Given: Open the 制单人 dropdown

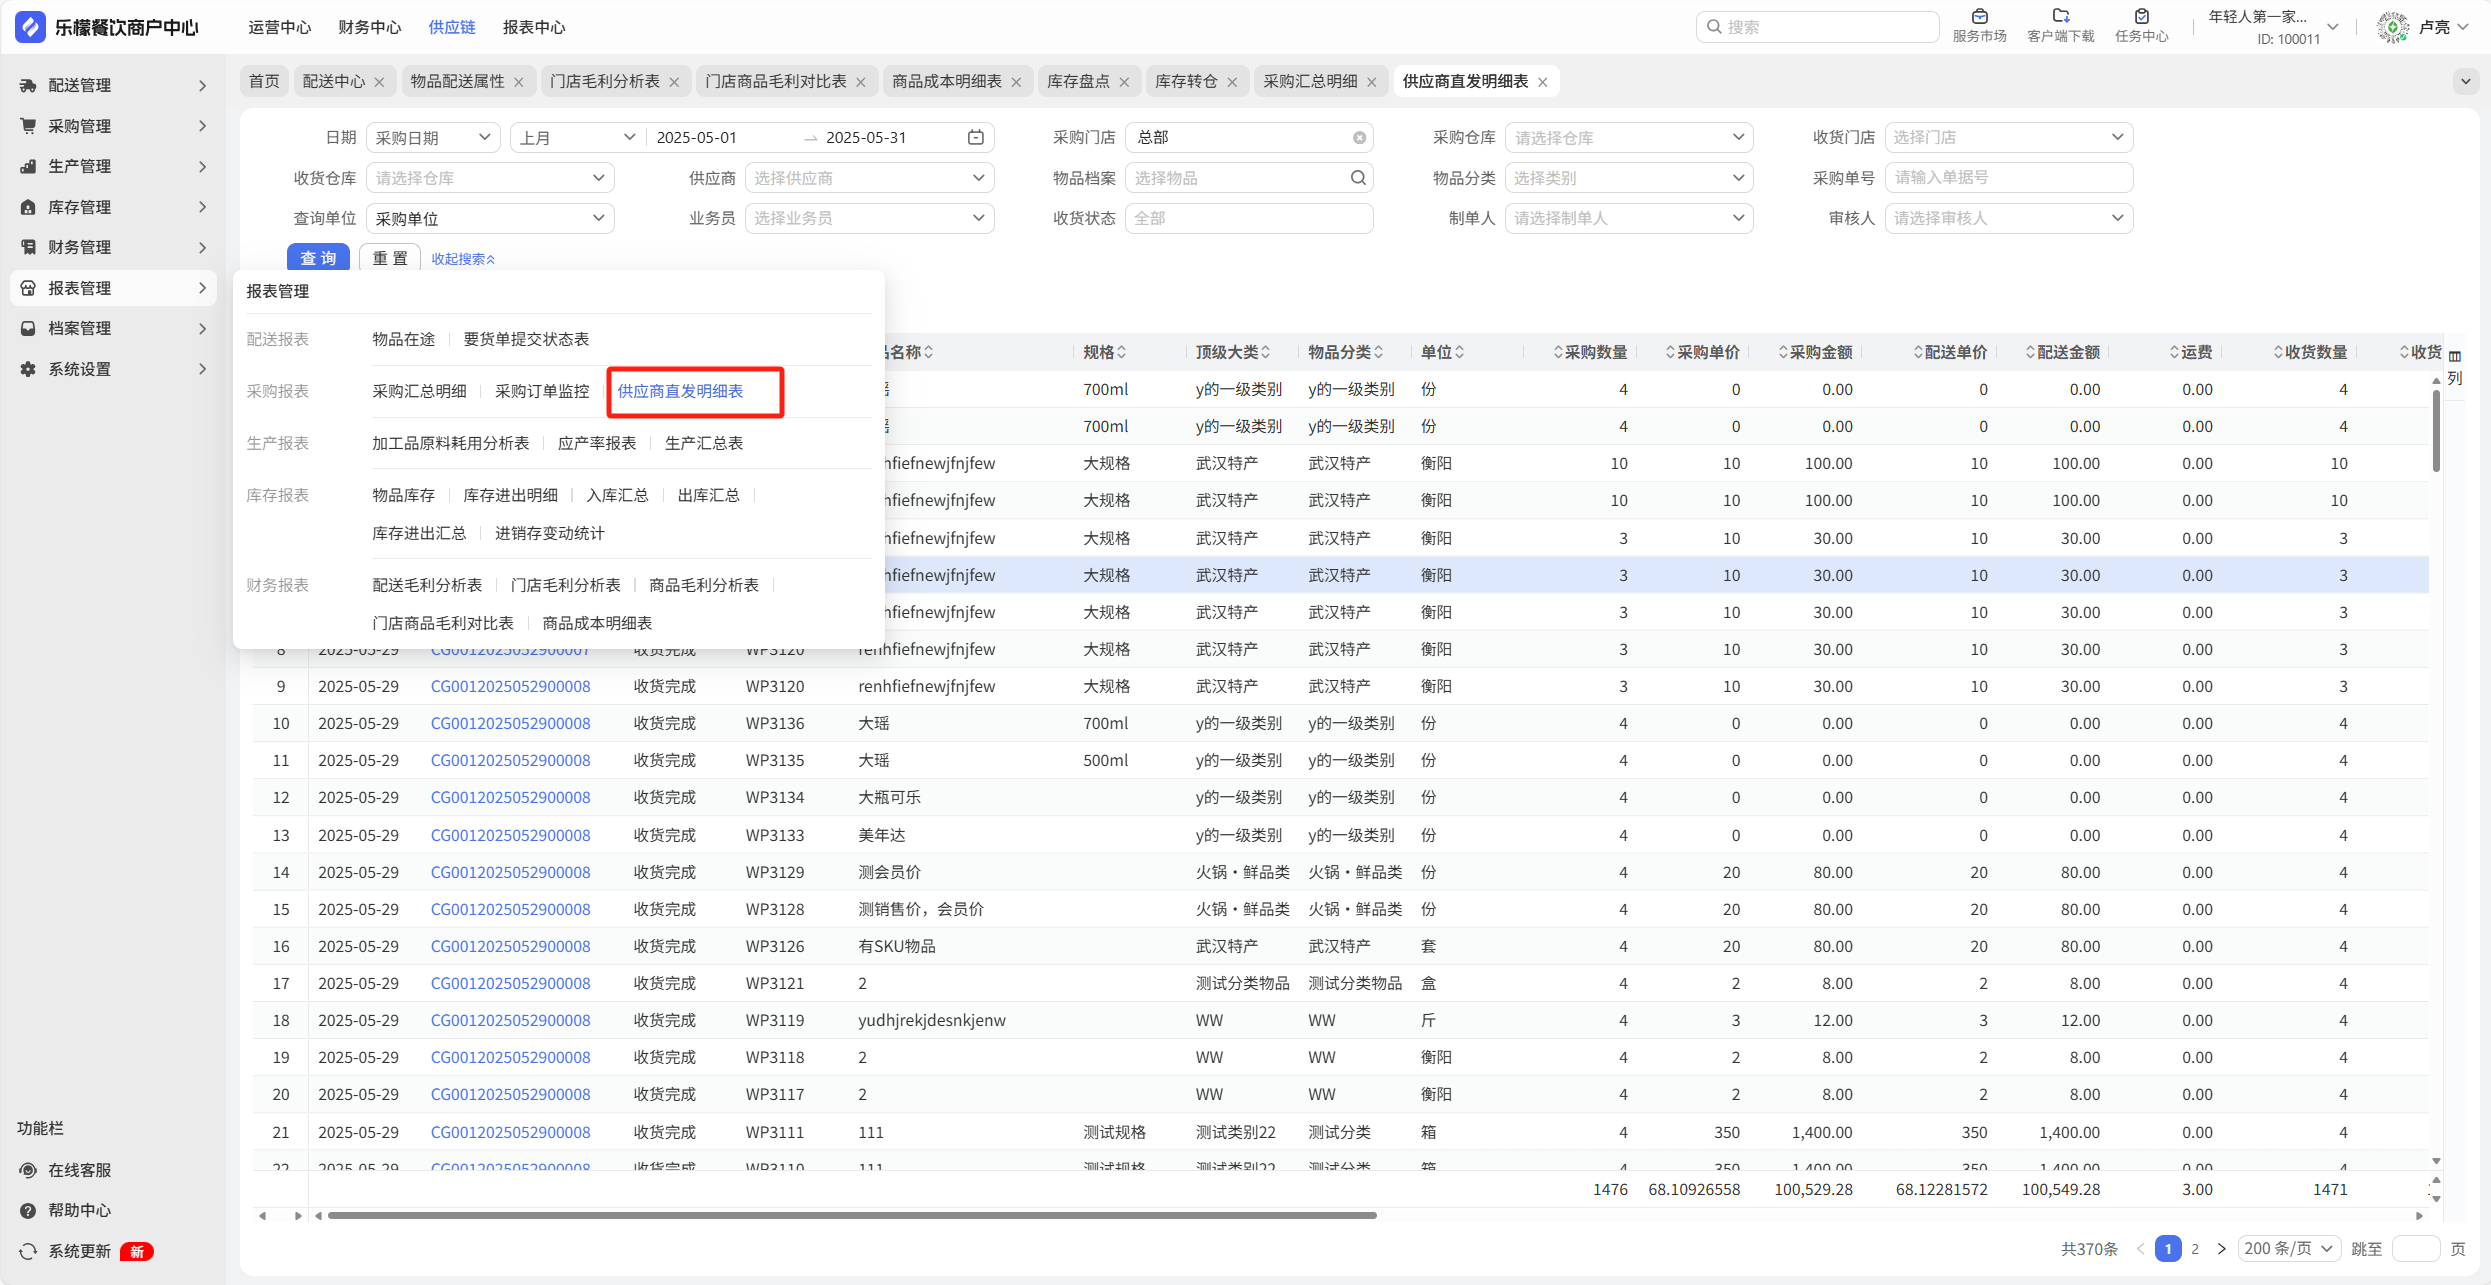Looking at the screenshot, I should click(x=1628, y=218).
